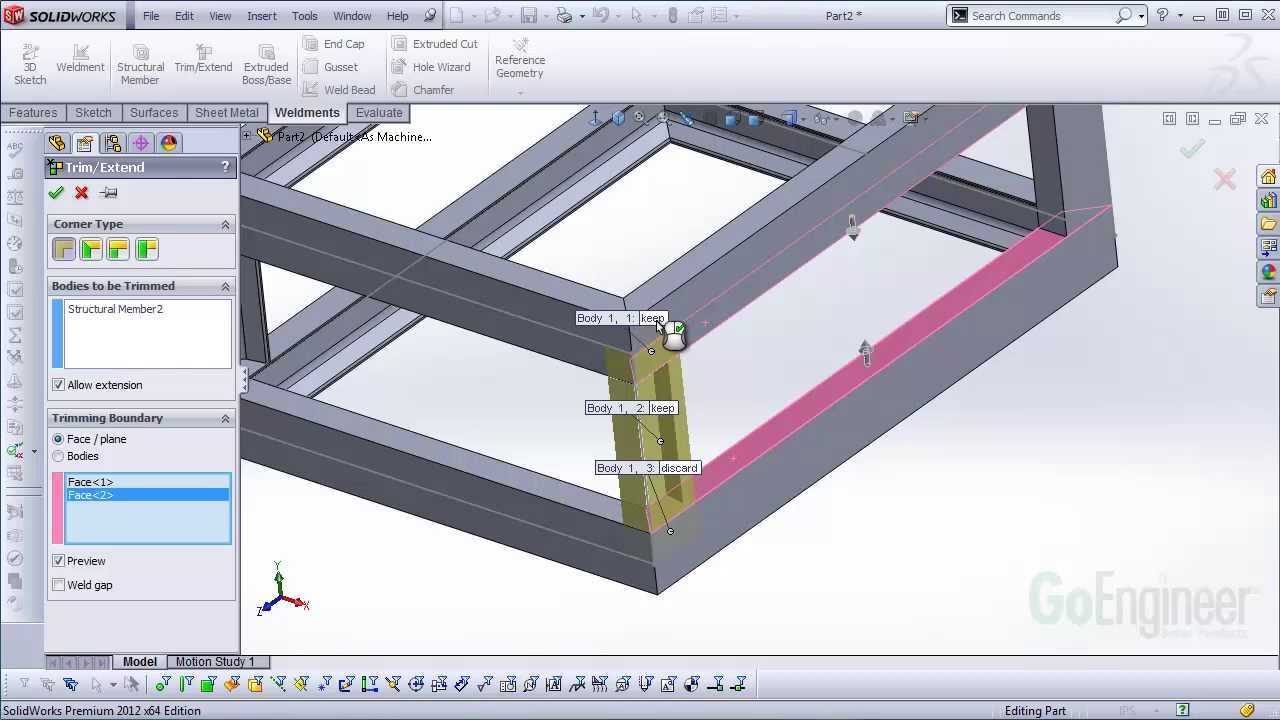Screen dimensions: 1280x720
Task: Toggle the Preview checkbox
Action: [x=58, y=561]
